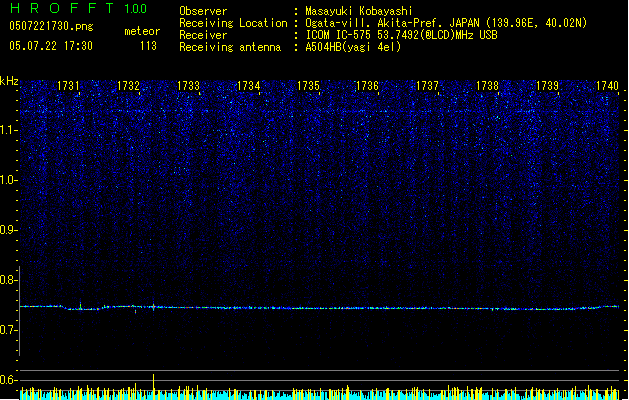This screenshot has height=400, width=629.
Task: Click the meteor count label
Action: [142, 31]
